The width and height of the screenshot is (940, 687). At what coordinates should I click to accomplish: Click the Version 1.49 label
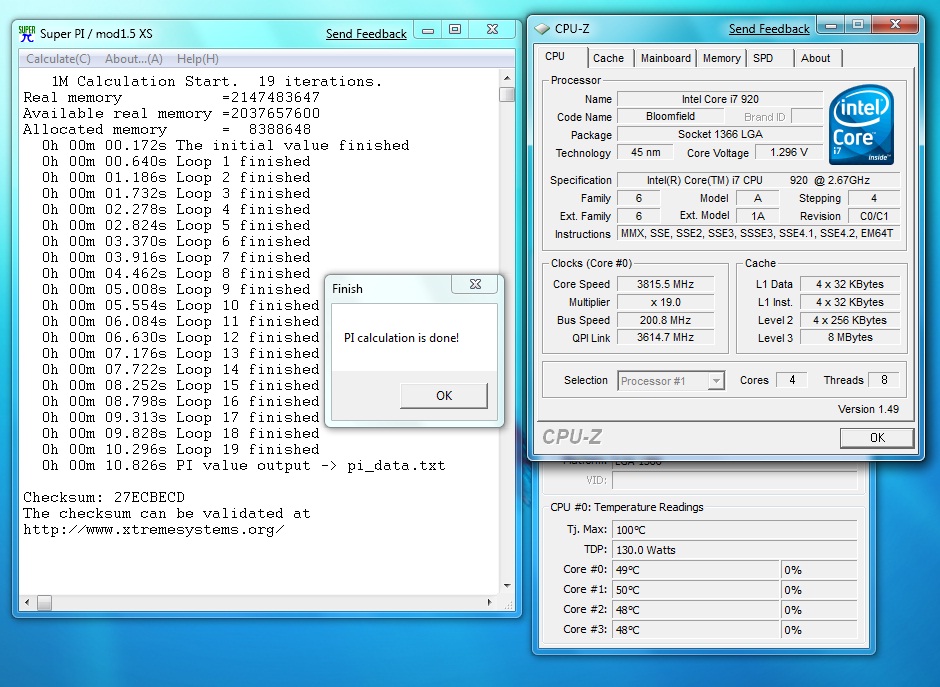click(x=868, y=409)
